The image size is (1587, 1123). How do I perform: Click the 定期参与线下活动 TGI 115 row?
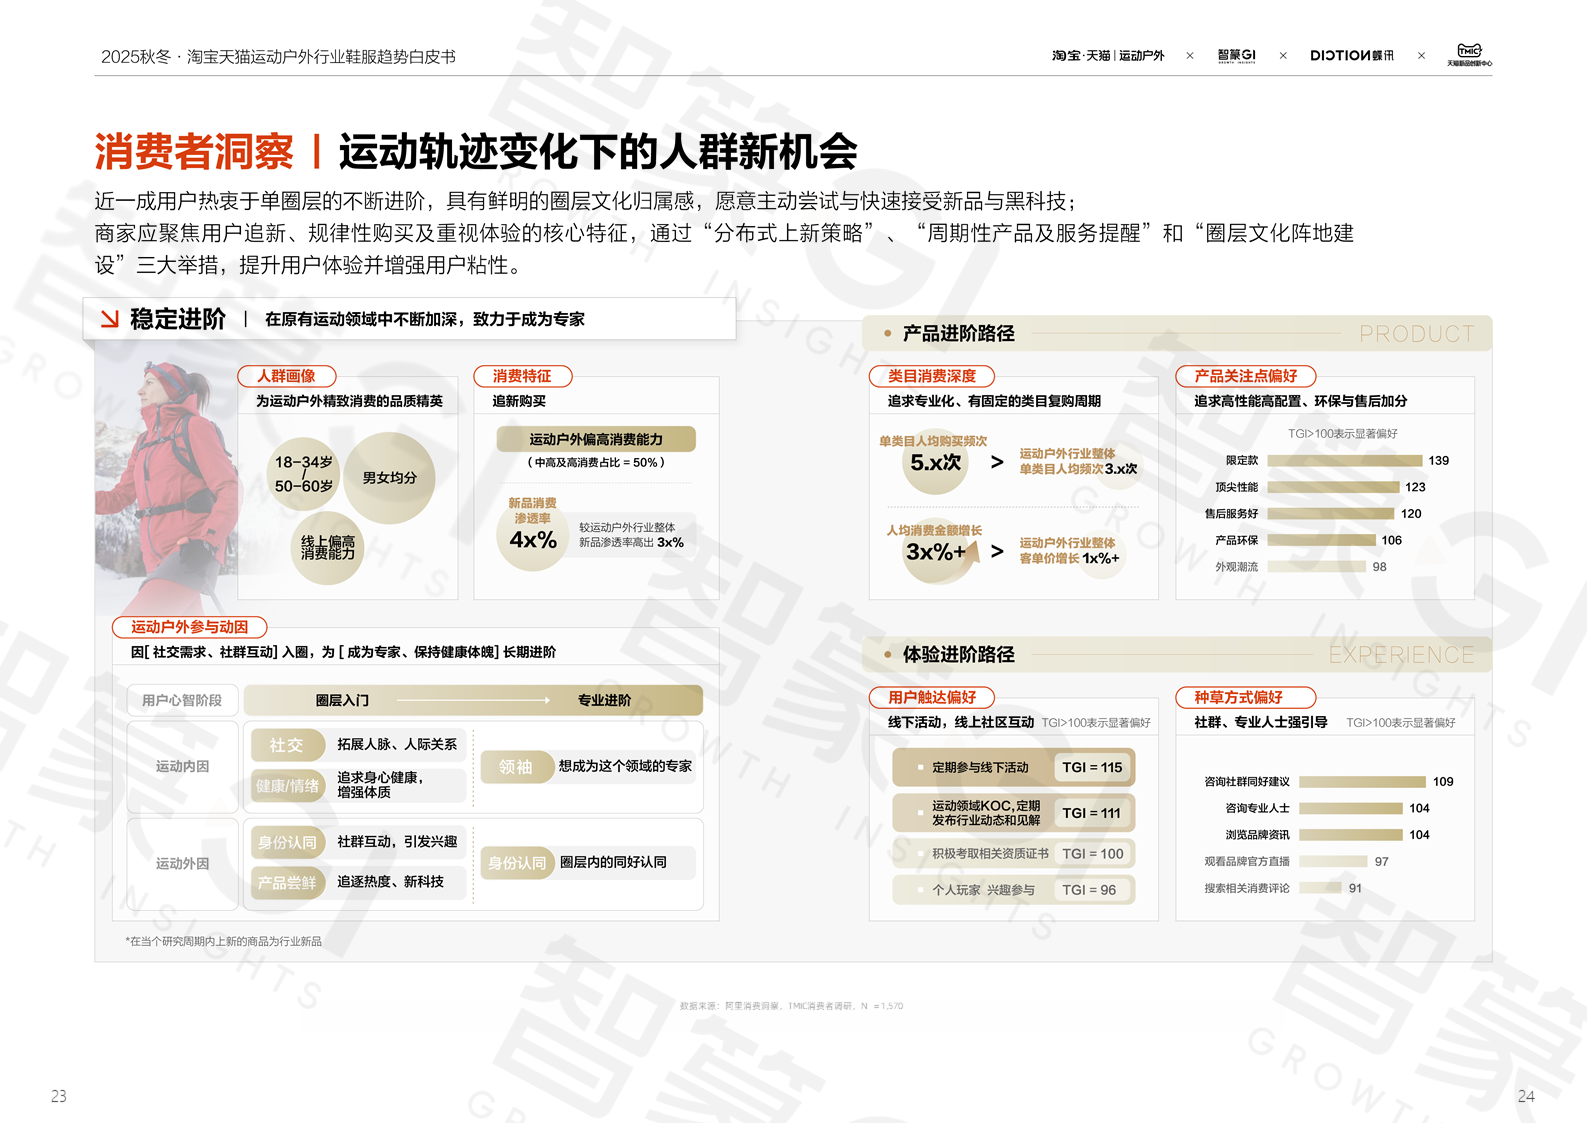tap(1013, 767)
